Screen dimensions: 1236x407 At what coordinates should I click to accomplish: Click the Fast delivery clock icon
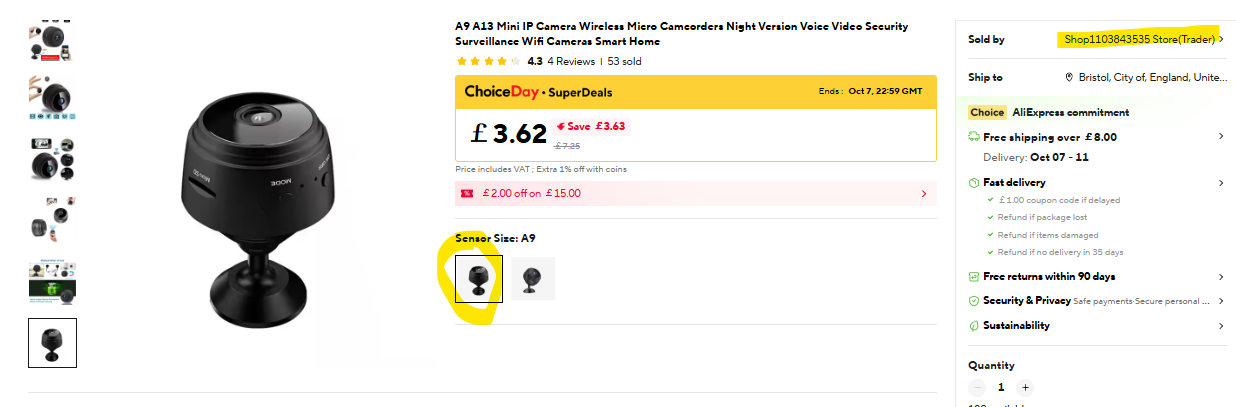974,183
